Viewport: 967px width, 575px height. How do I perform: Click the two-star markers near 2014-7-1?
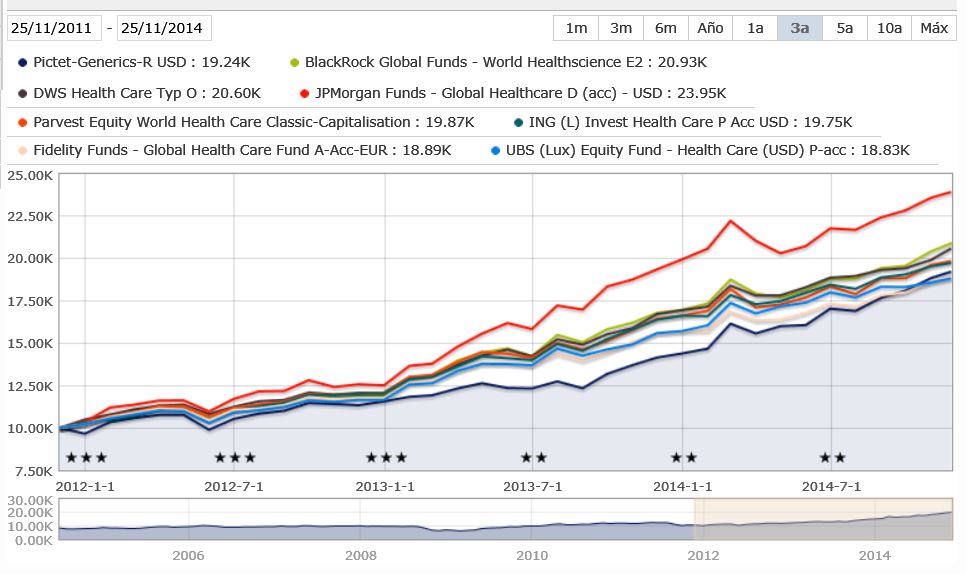[832, 458]
